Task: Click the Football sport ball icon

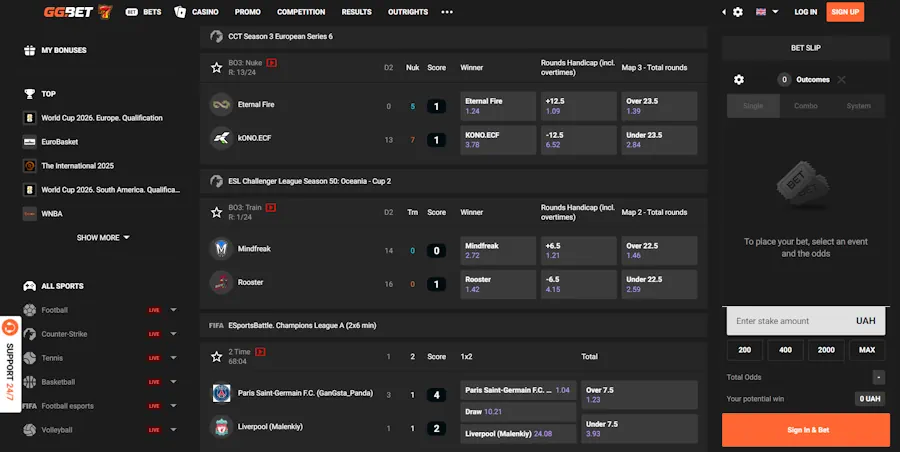Action: pos(29,310)
